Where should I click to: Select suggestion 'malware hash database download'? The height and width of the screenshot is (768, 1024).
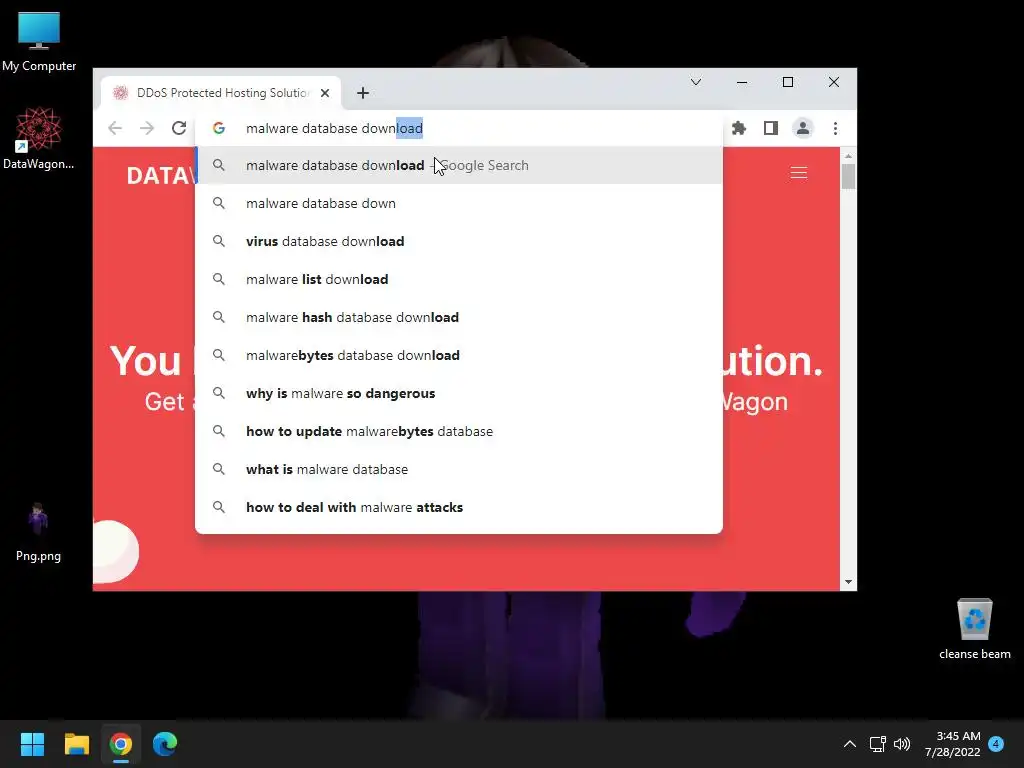pos(458,317)
